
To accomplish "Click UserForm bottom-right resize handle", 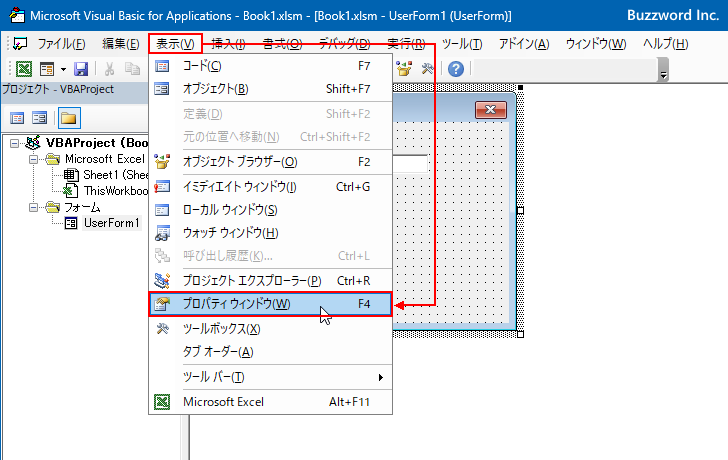I will coord(520,334).
